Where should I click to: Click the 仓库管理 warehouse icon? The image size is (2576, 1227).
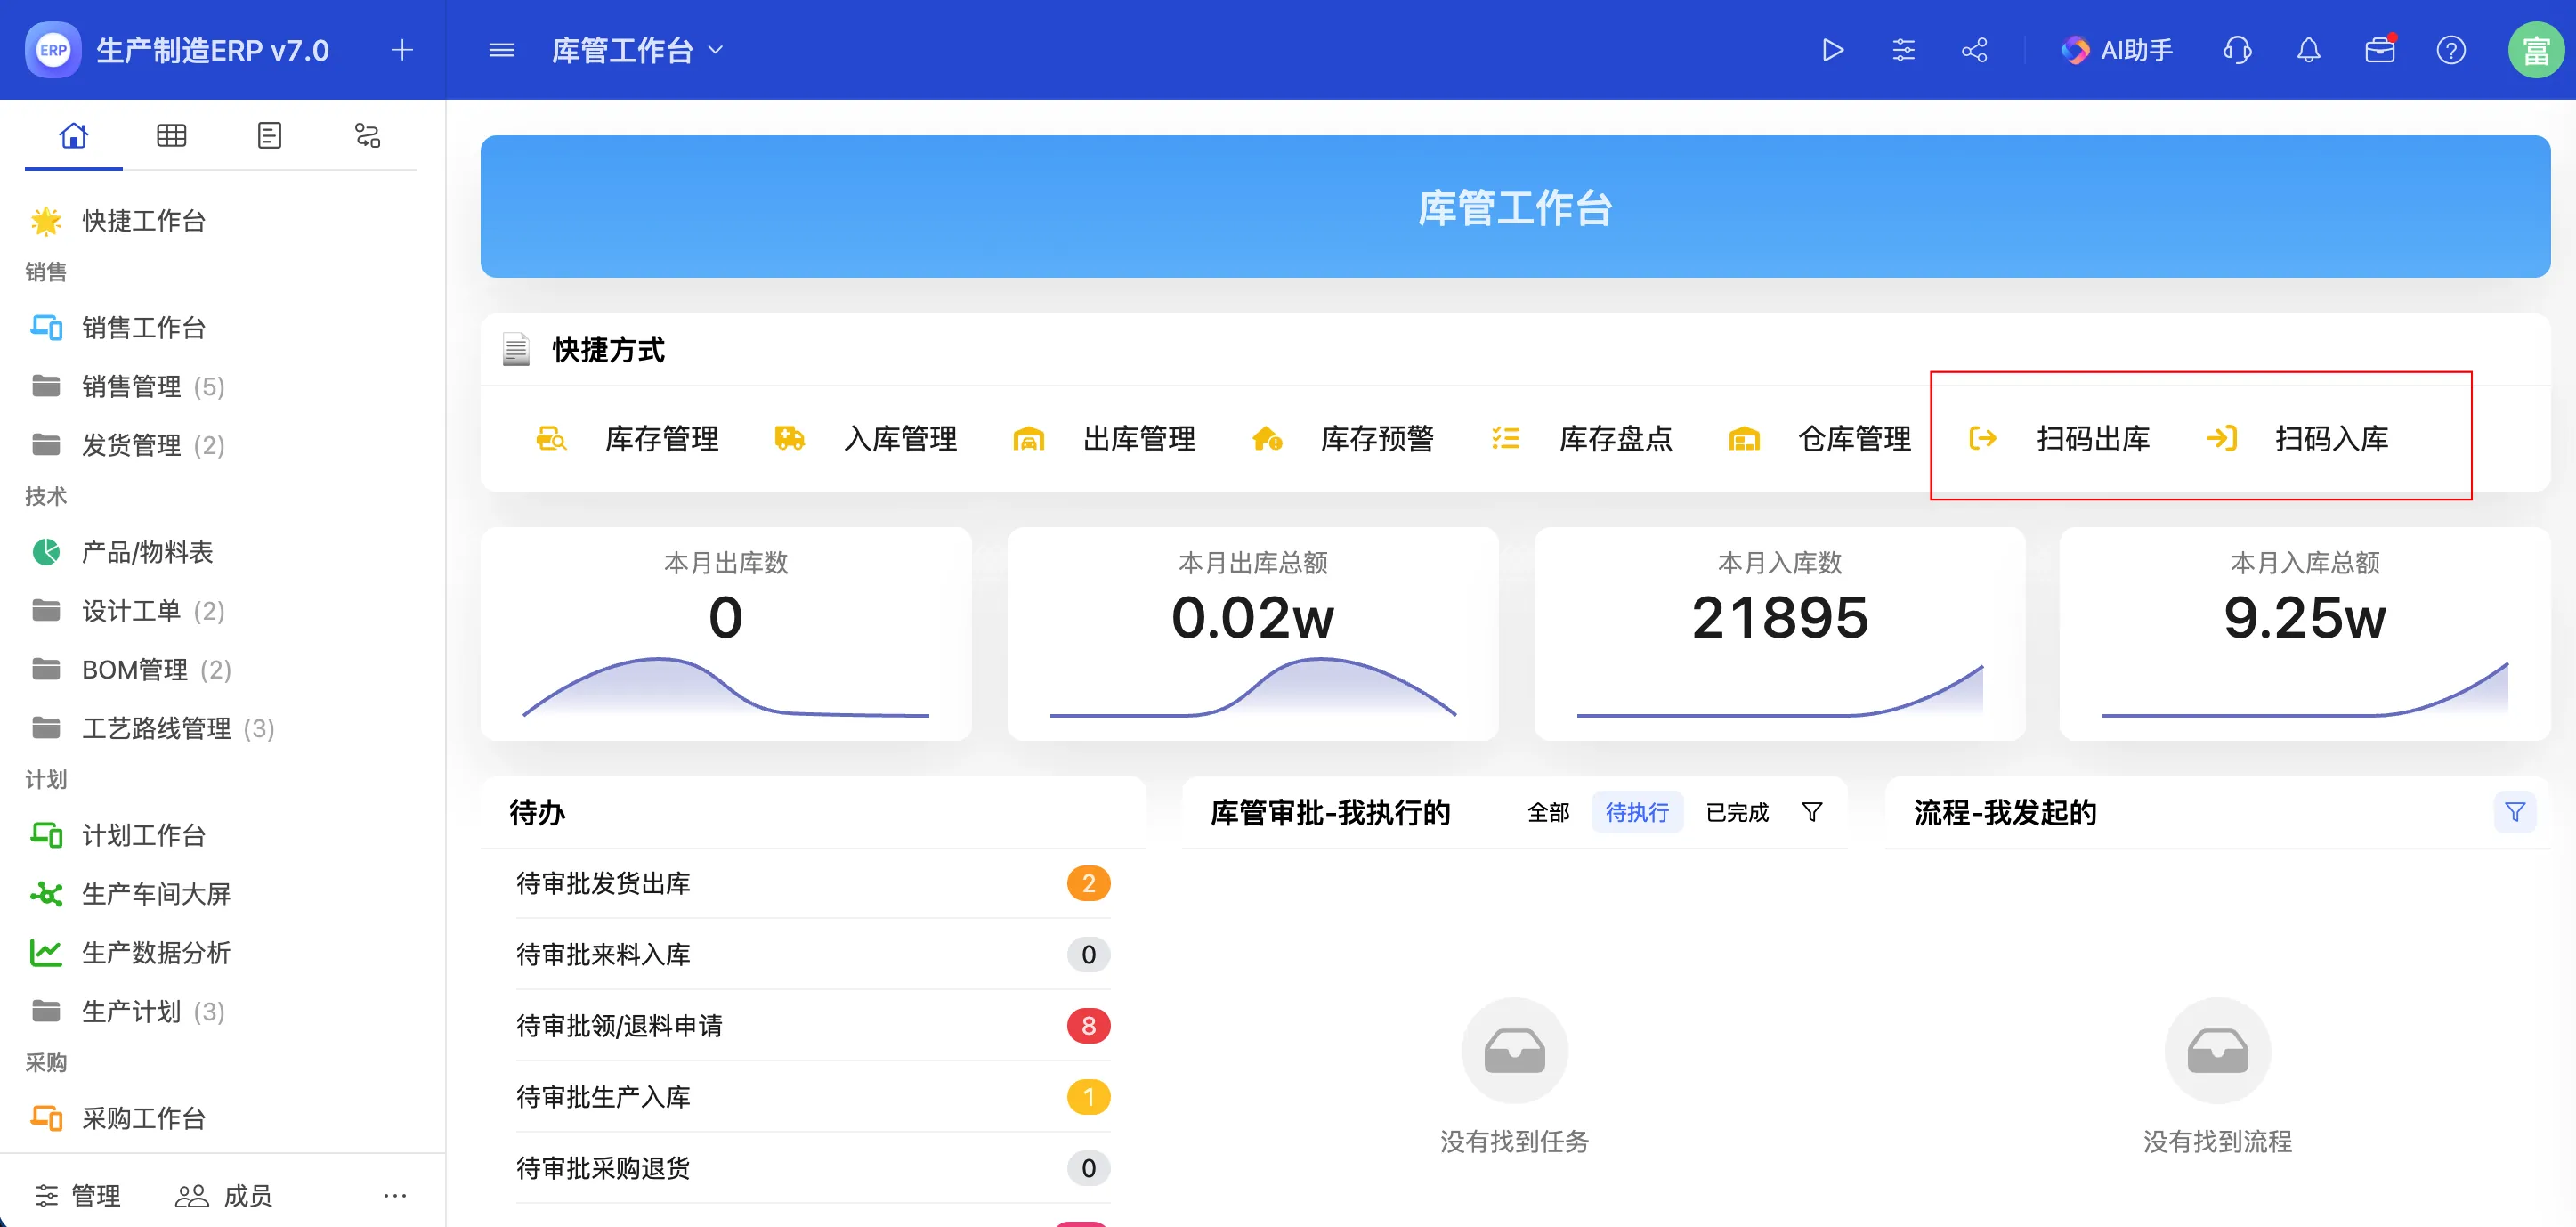1744,439
